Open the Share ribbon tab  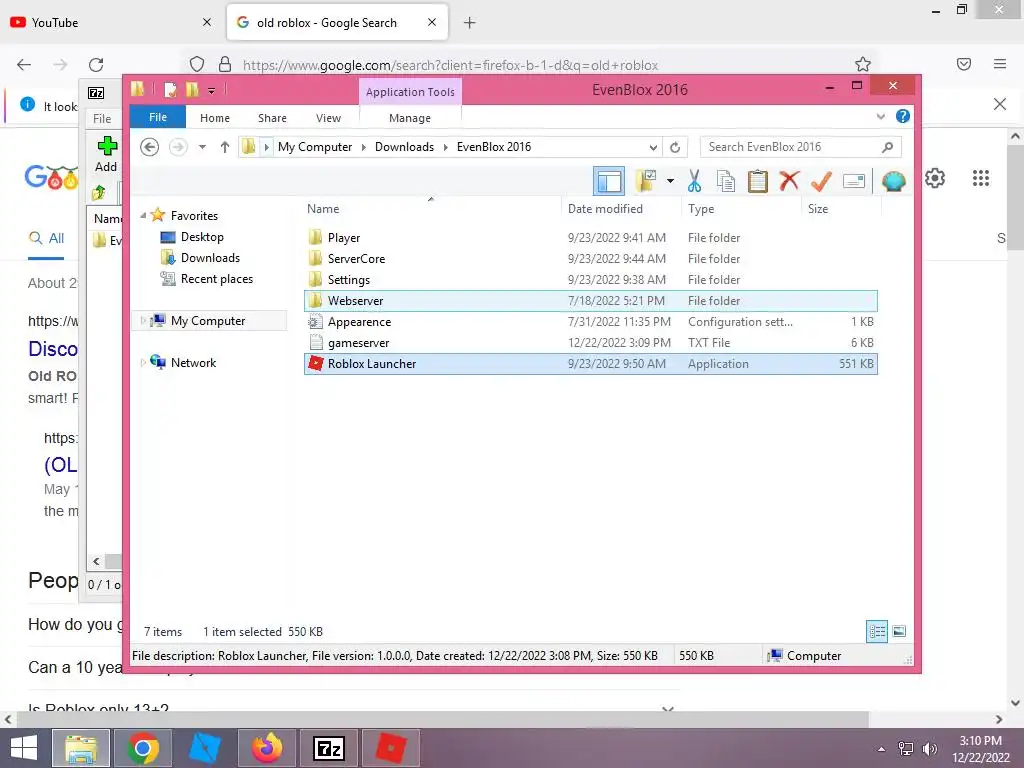point(272,118)
